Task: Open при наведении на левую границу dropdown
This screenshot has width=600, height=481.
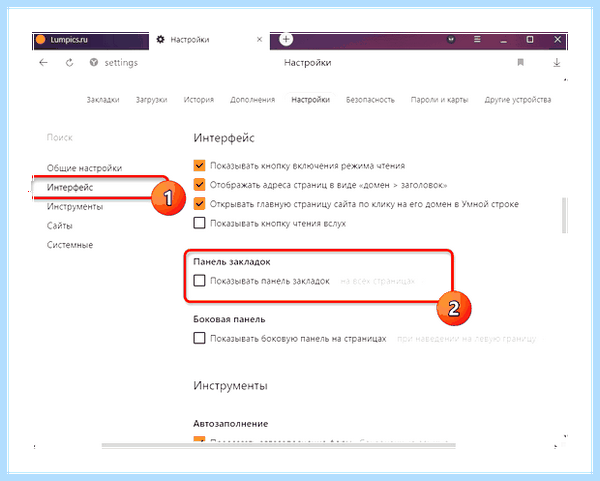Action: 469,339
